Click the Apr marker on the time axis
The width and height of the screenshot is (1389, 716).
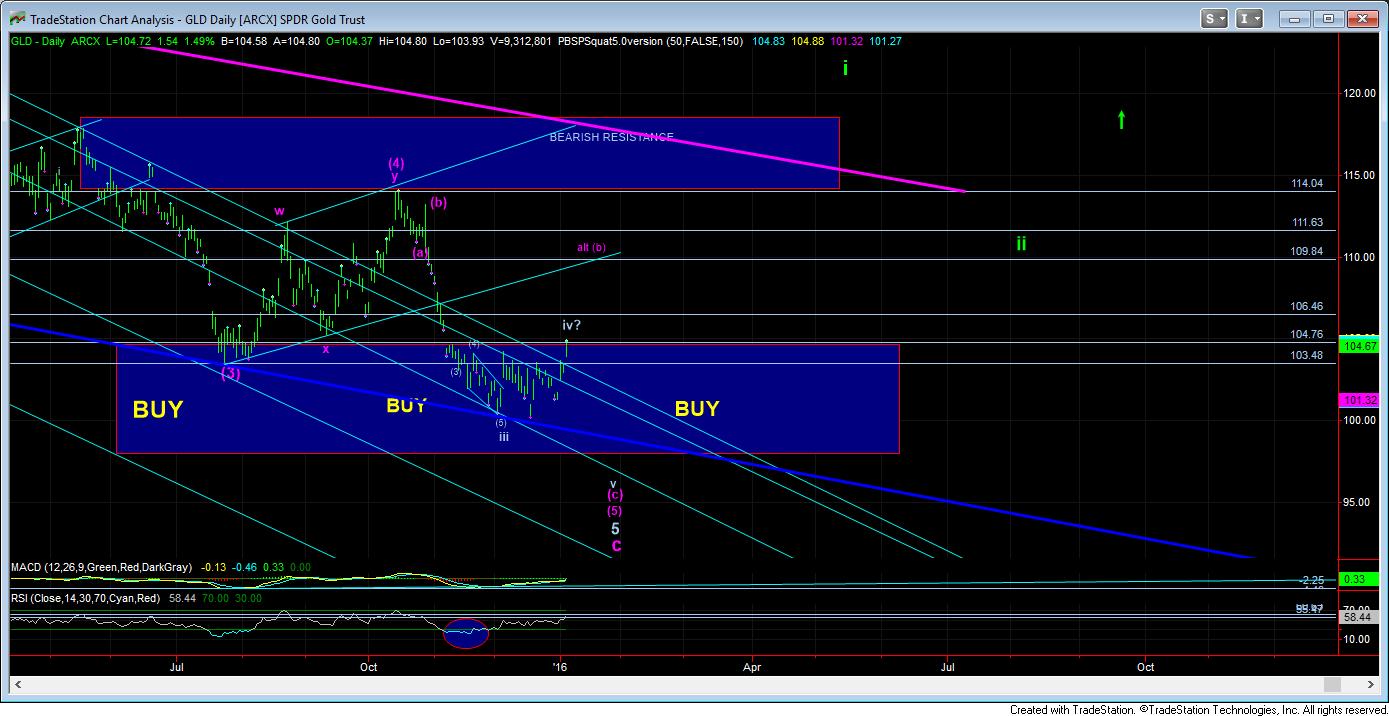(x=752, y=667)
